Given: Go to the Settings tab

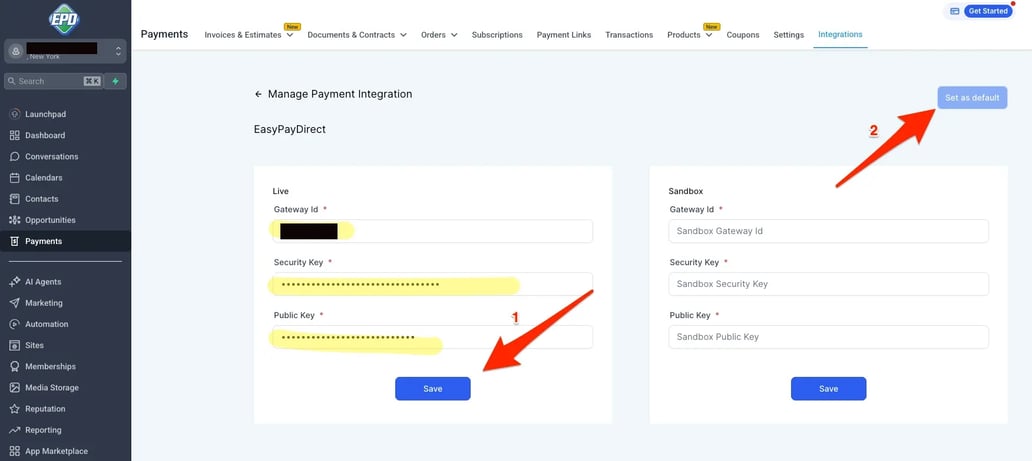Looking at the screenshot, I should 788,35.
